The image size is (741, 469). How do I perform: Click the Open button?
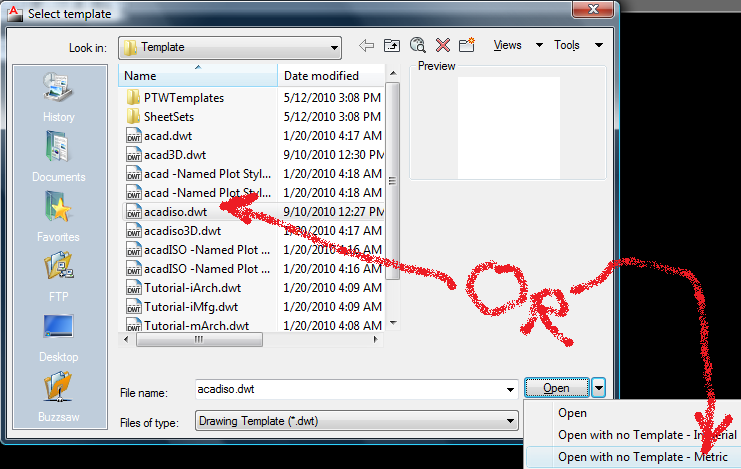pyautogui.click(x=557, y=388)
